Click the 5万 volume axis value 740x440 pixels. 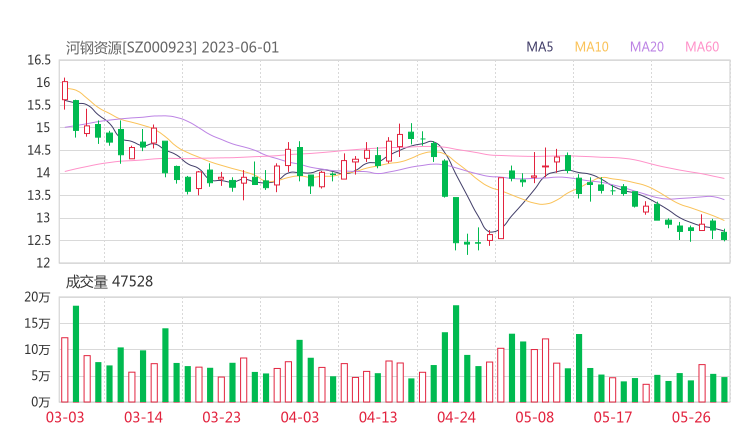[x=40, y=376]
